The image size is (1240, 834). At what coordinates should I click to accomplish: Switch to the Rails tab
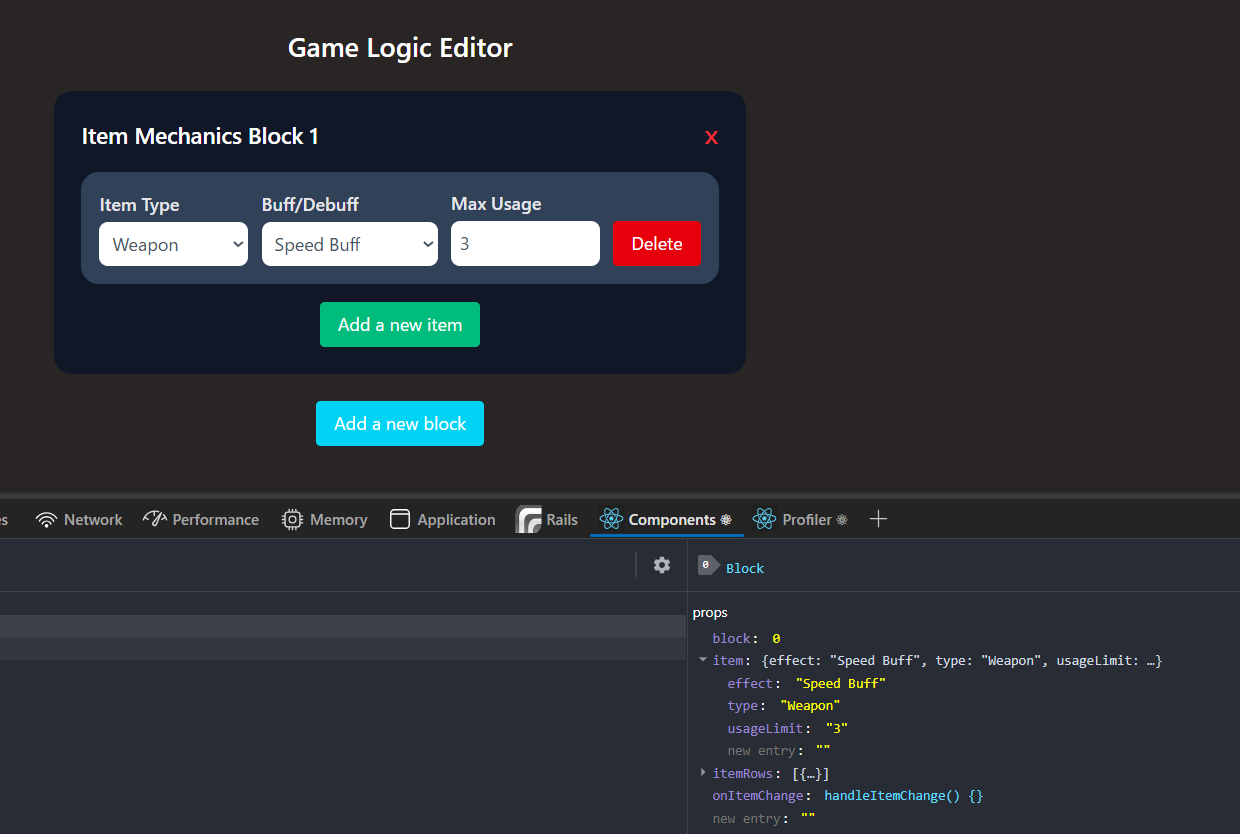547,520
